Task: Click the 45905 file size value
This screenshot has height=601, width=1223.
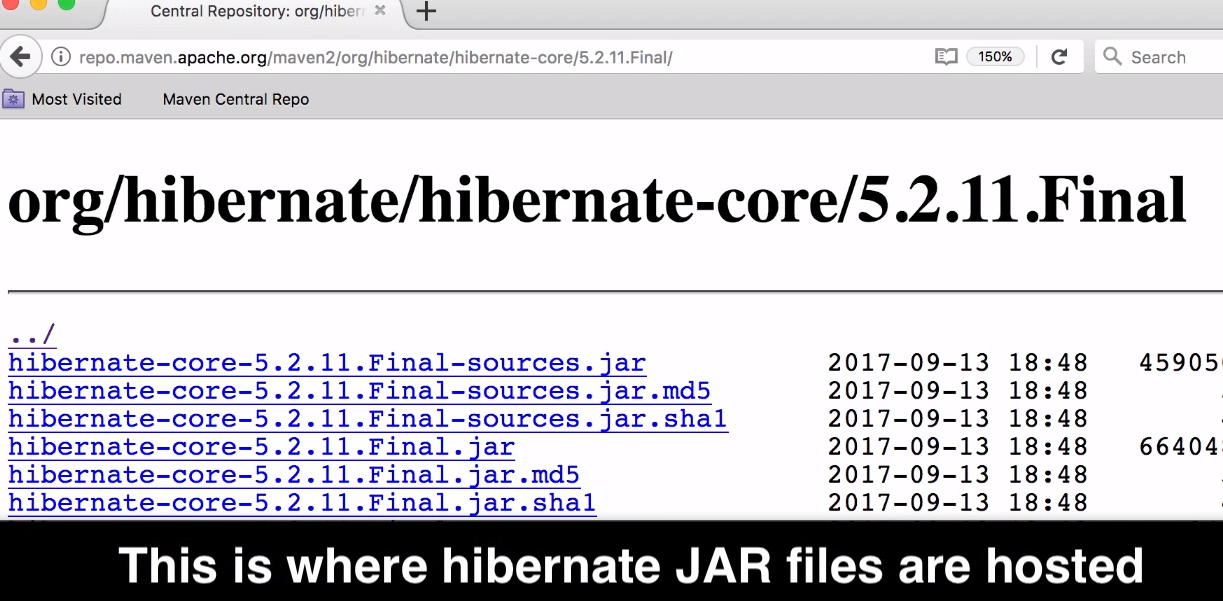Action: 1180,363
